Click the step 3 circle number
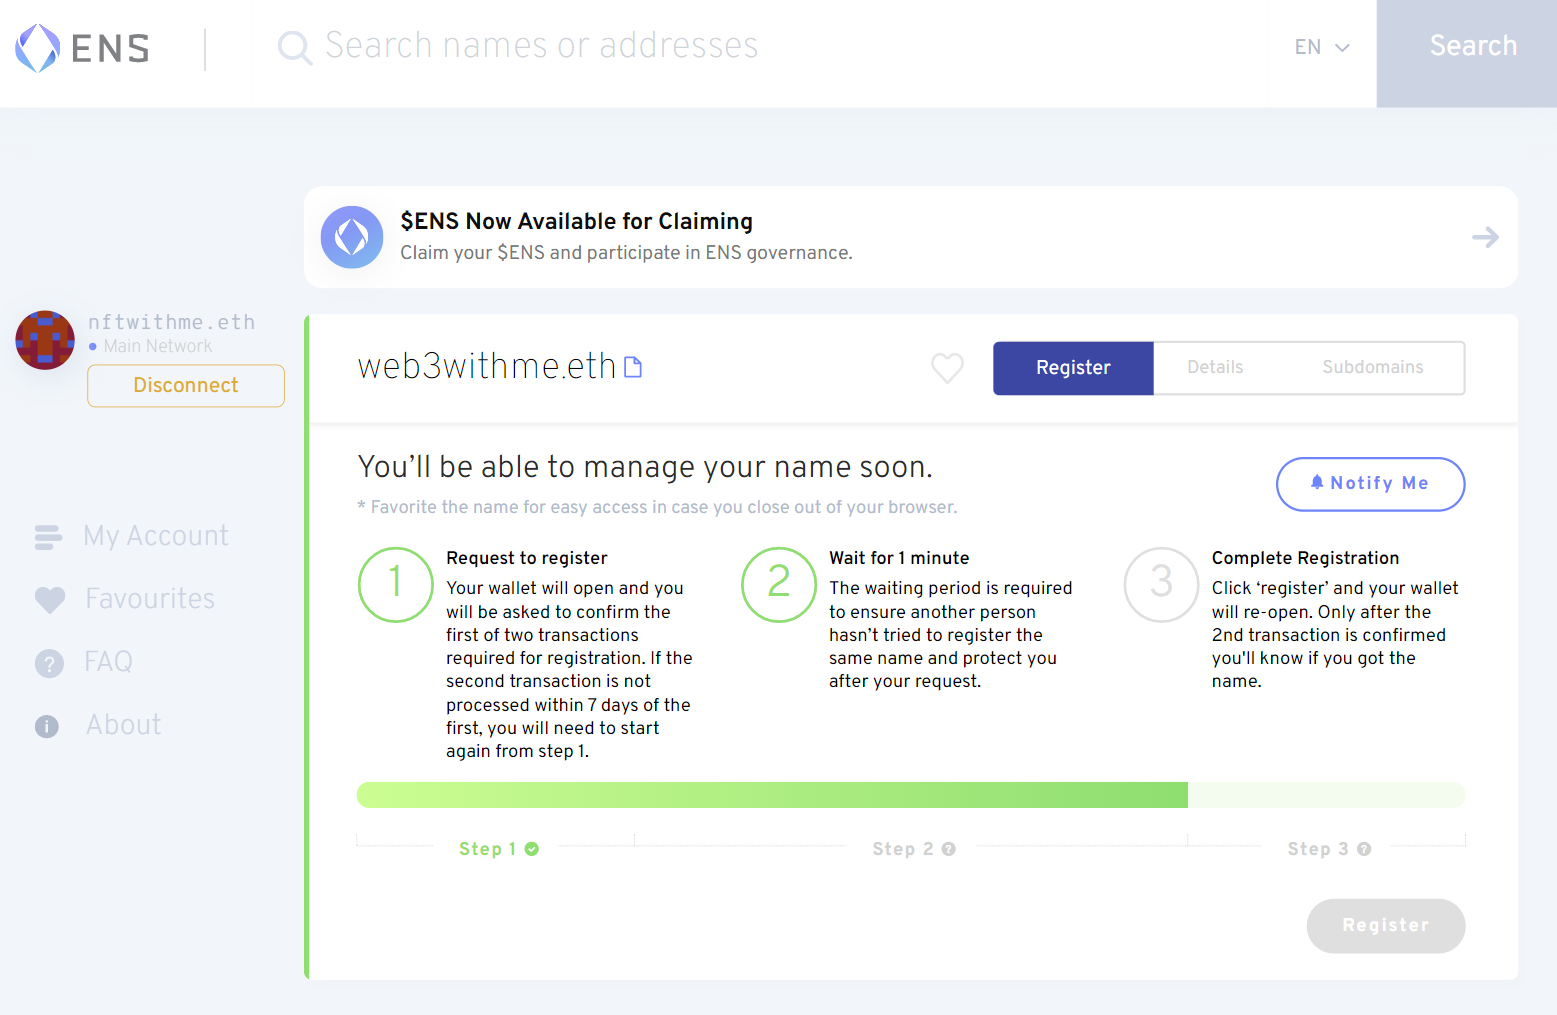The height and width of the screenshot is (1015, 1557). coord(1162,584)
